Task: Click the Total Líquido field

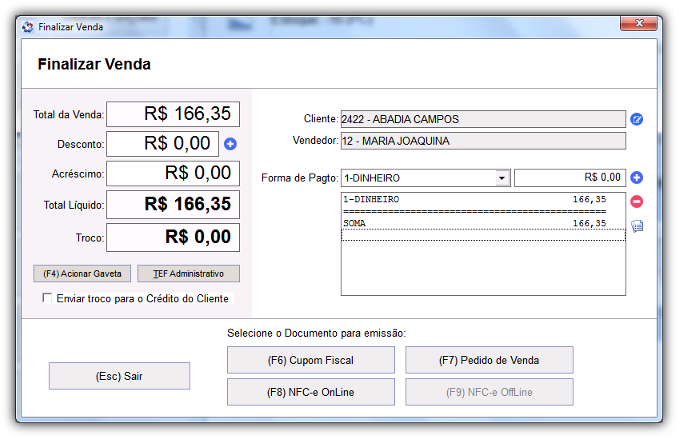Action: pos(173,205)
